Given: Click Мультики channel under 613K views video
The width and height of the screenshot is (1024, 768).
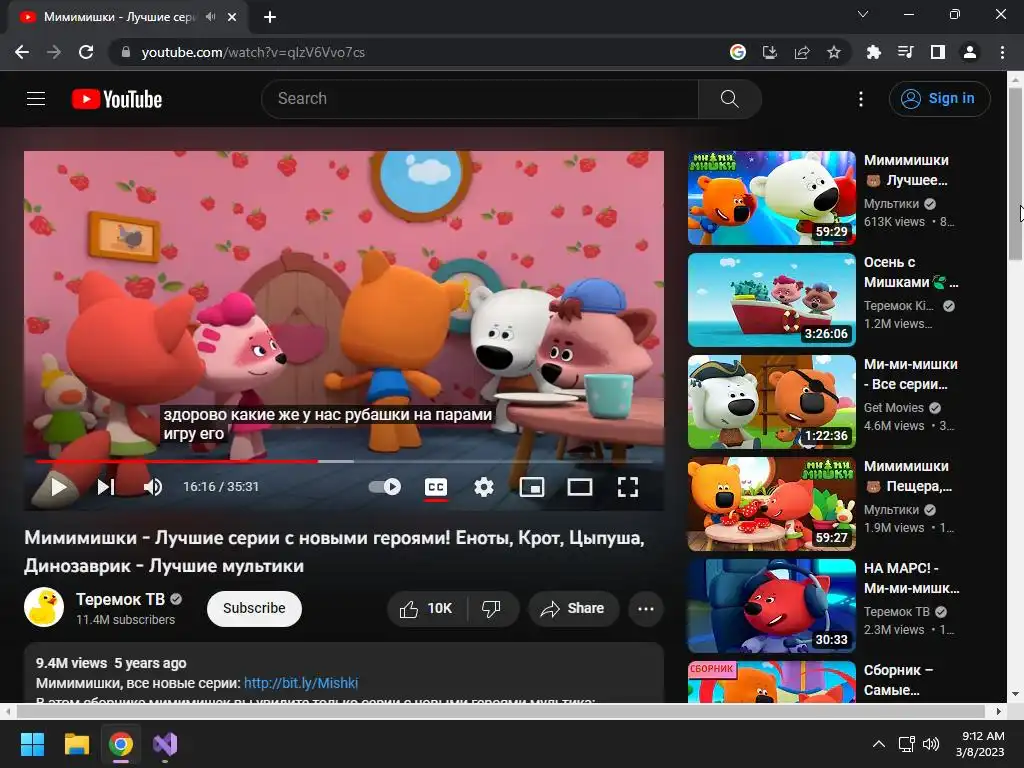Looking at the screenshot, I should click(891, 204).
